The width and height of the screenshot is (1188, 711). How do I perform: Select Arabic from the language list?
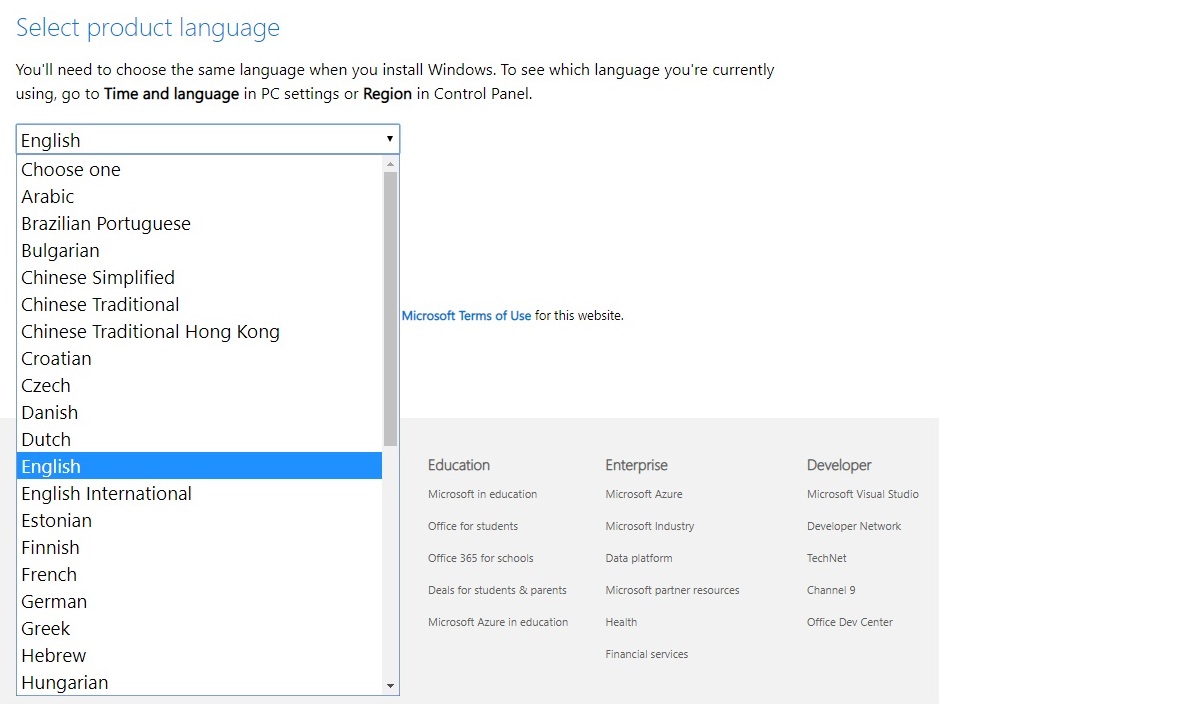pyautogui.click(x=48, y=197)
